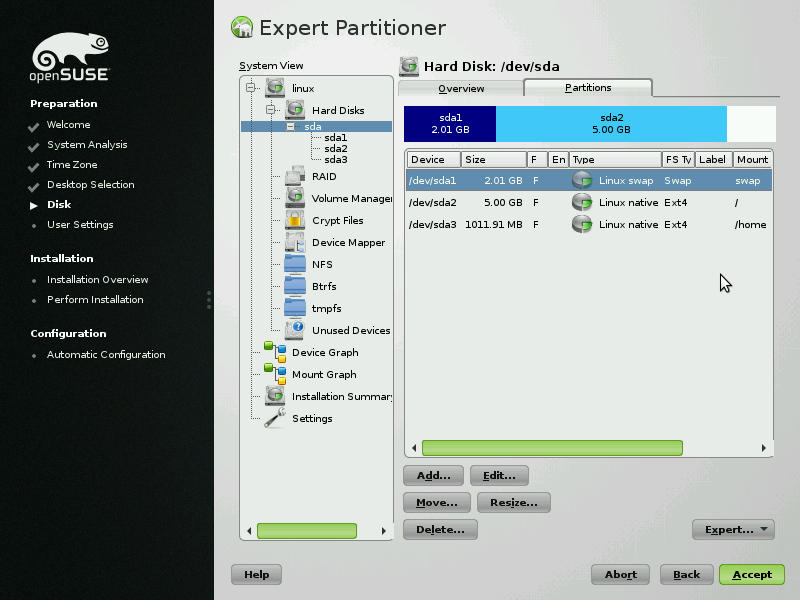Viewport: 800px width, 600px height.
Task: Click the Device Mapper icon
Action: click(x=295, y=243)
